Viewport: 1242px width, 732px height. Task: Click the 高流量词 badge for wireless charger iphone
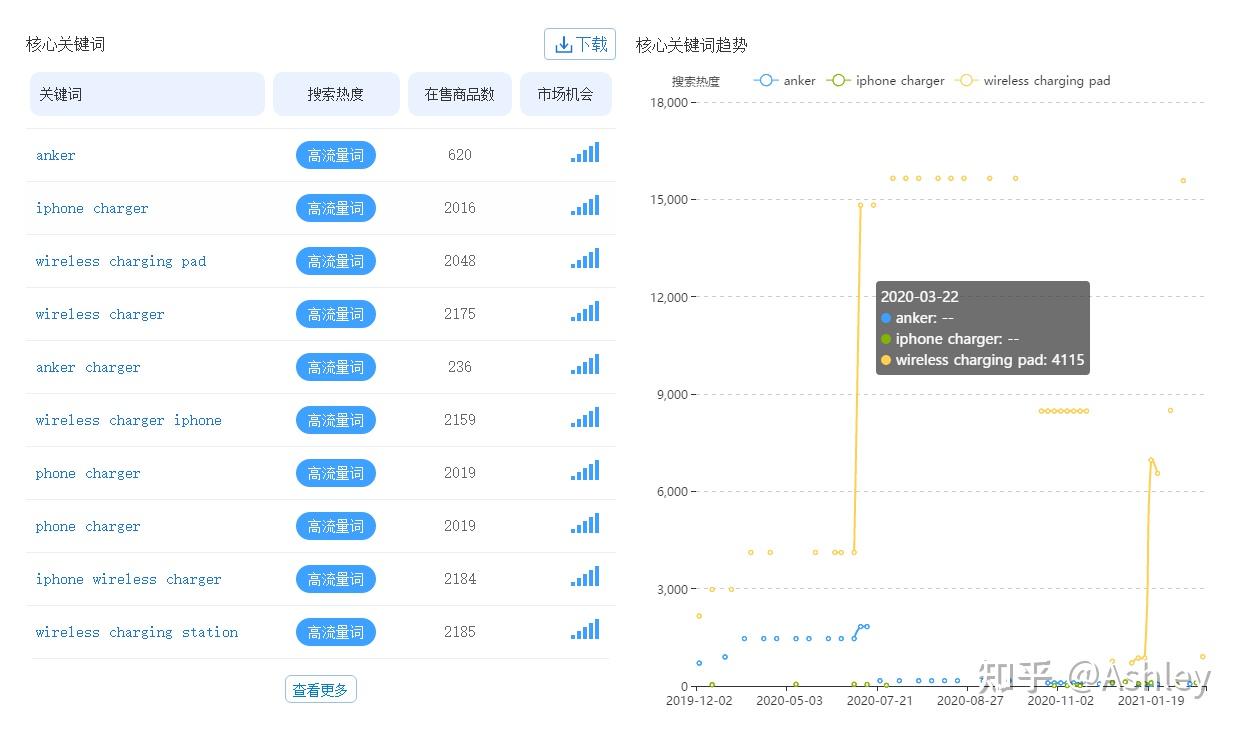point(336,420)
